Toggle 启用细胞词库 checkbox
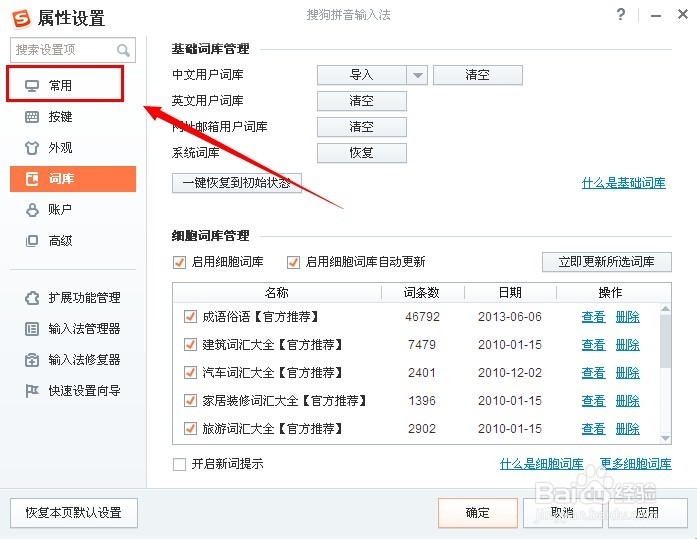Screen dimensions: 697x539 tap(179, 262)
